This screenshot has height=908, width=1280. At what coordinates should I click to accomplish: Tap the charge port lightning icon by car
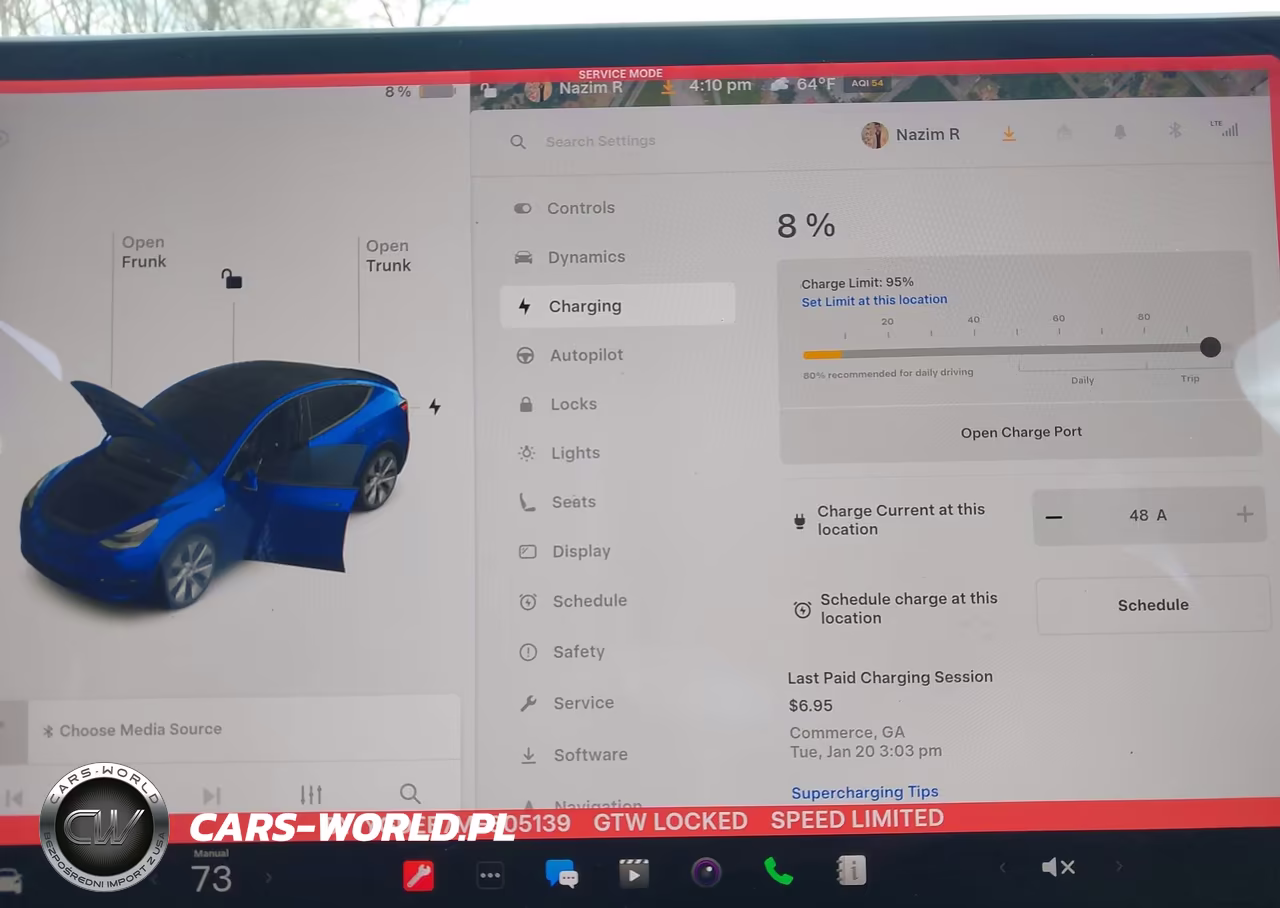point(434,406)
